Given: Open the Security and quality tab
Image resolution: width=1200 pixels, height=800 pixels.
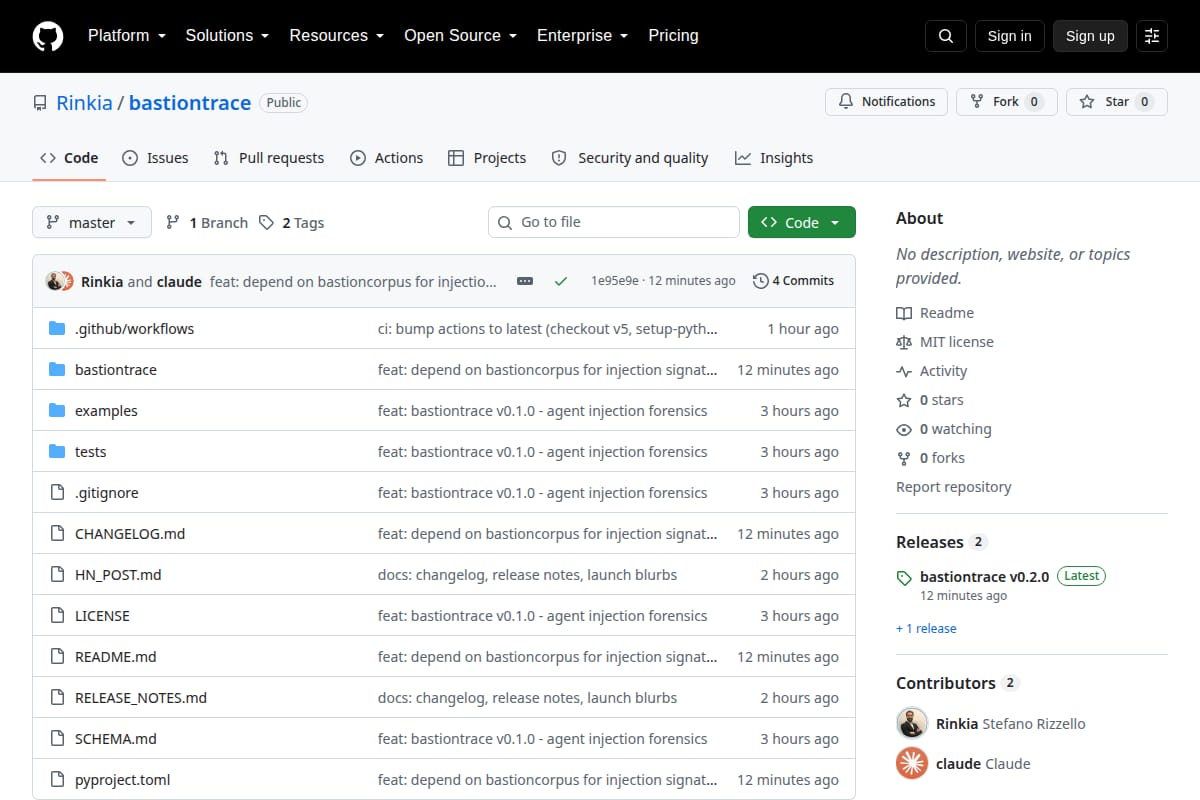Looking at the screenshot, I should coord(630,158).
